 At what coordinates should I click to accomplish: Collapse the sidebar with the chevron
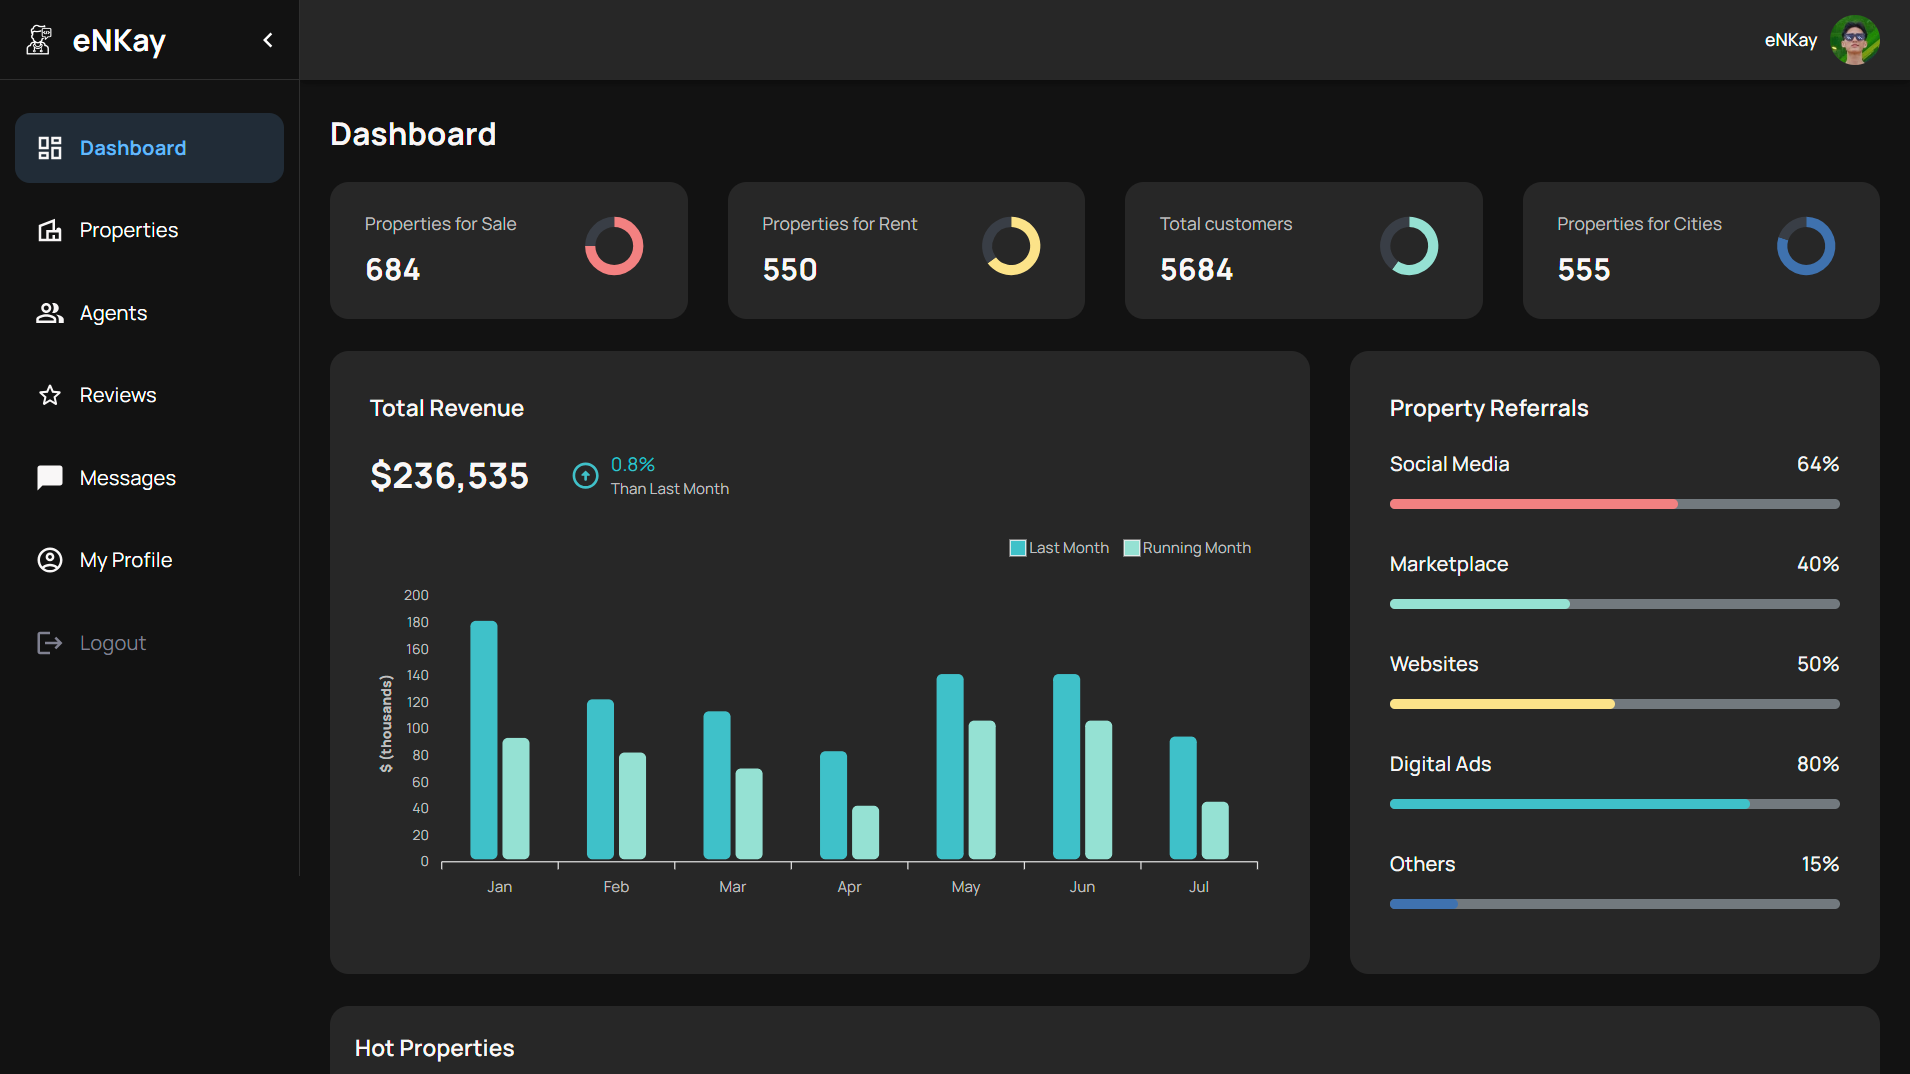tap(268, 40)
